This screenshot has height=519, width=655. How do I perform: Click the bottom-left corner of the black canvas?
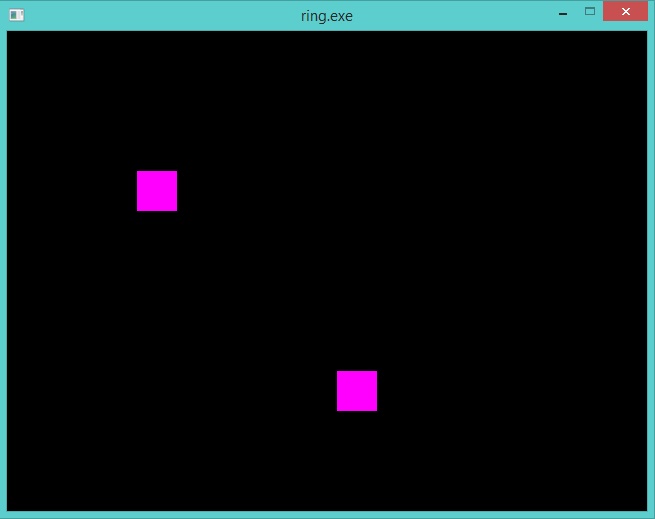tap(10, 507)
